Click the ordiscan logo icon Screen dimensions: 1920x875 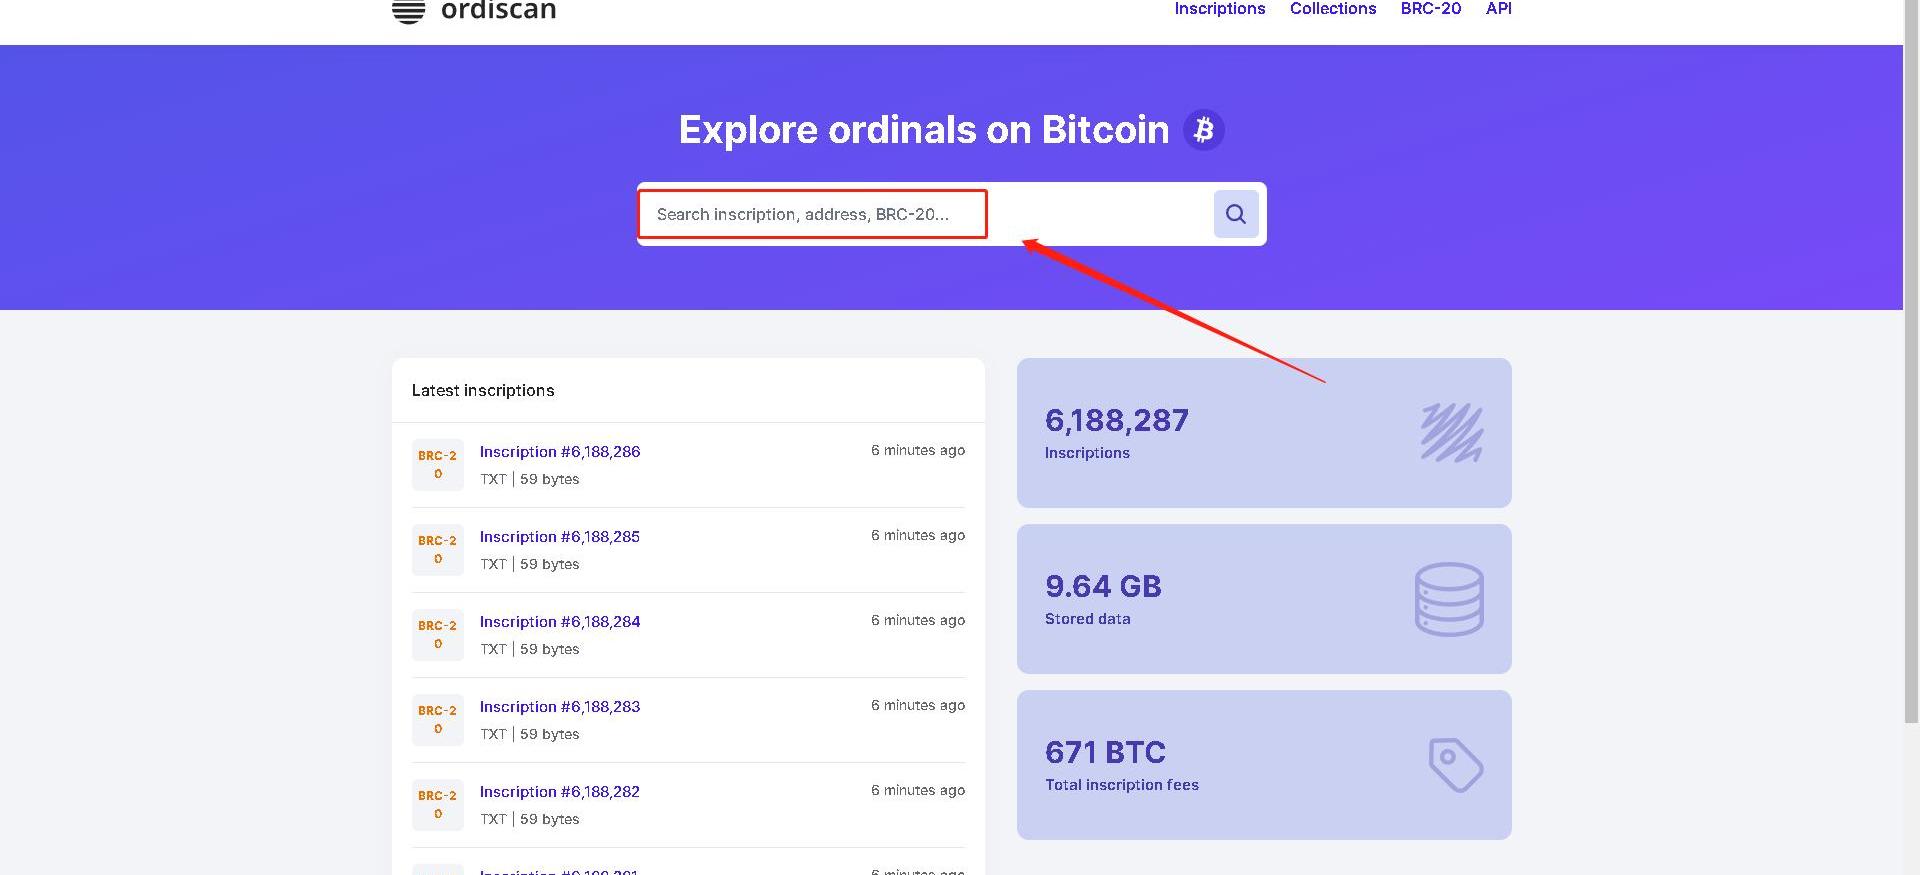408,11
